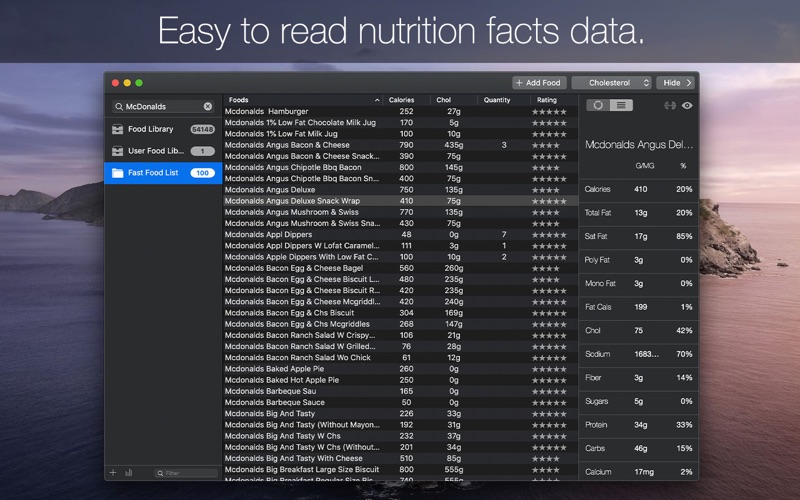Click star rating of Angus Mushroom & Swiss
The image size is (800, 500).
(x=545, y=213)
